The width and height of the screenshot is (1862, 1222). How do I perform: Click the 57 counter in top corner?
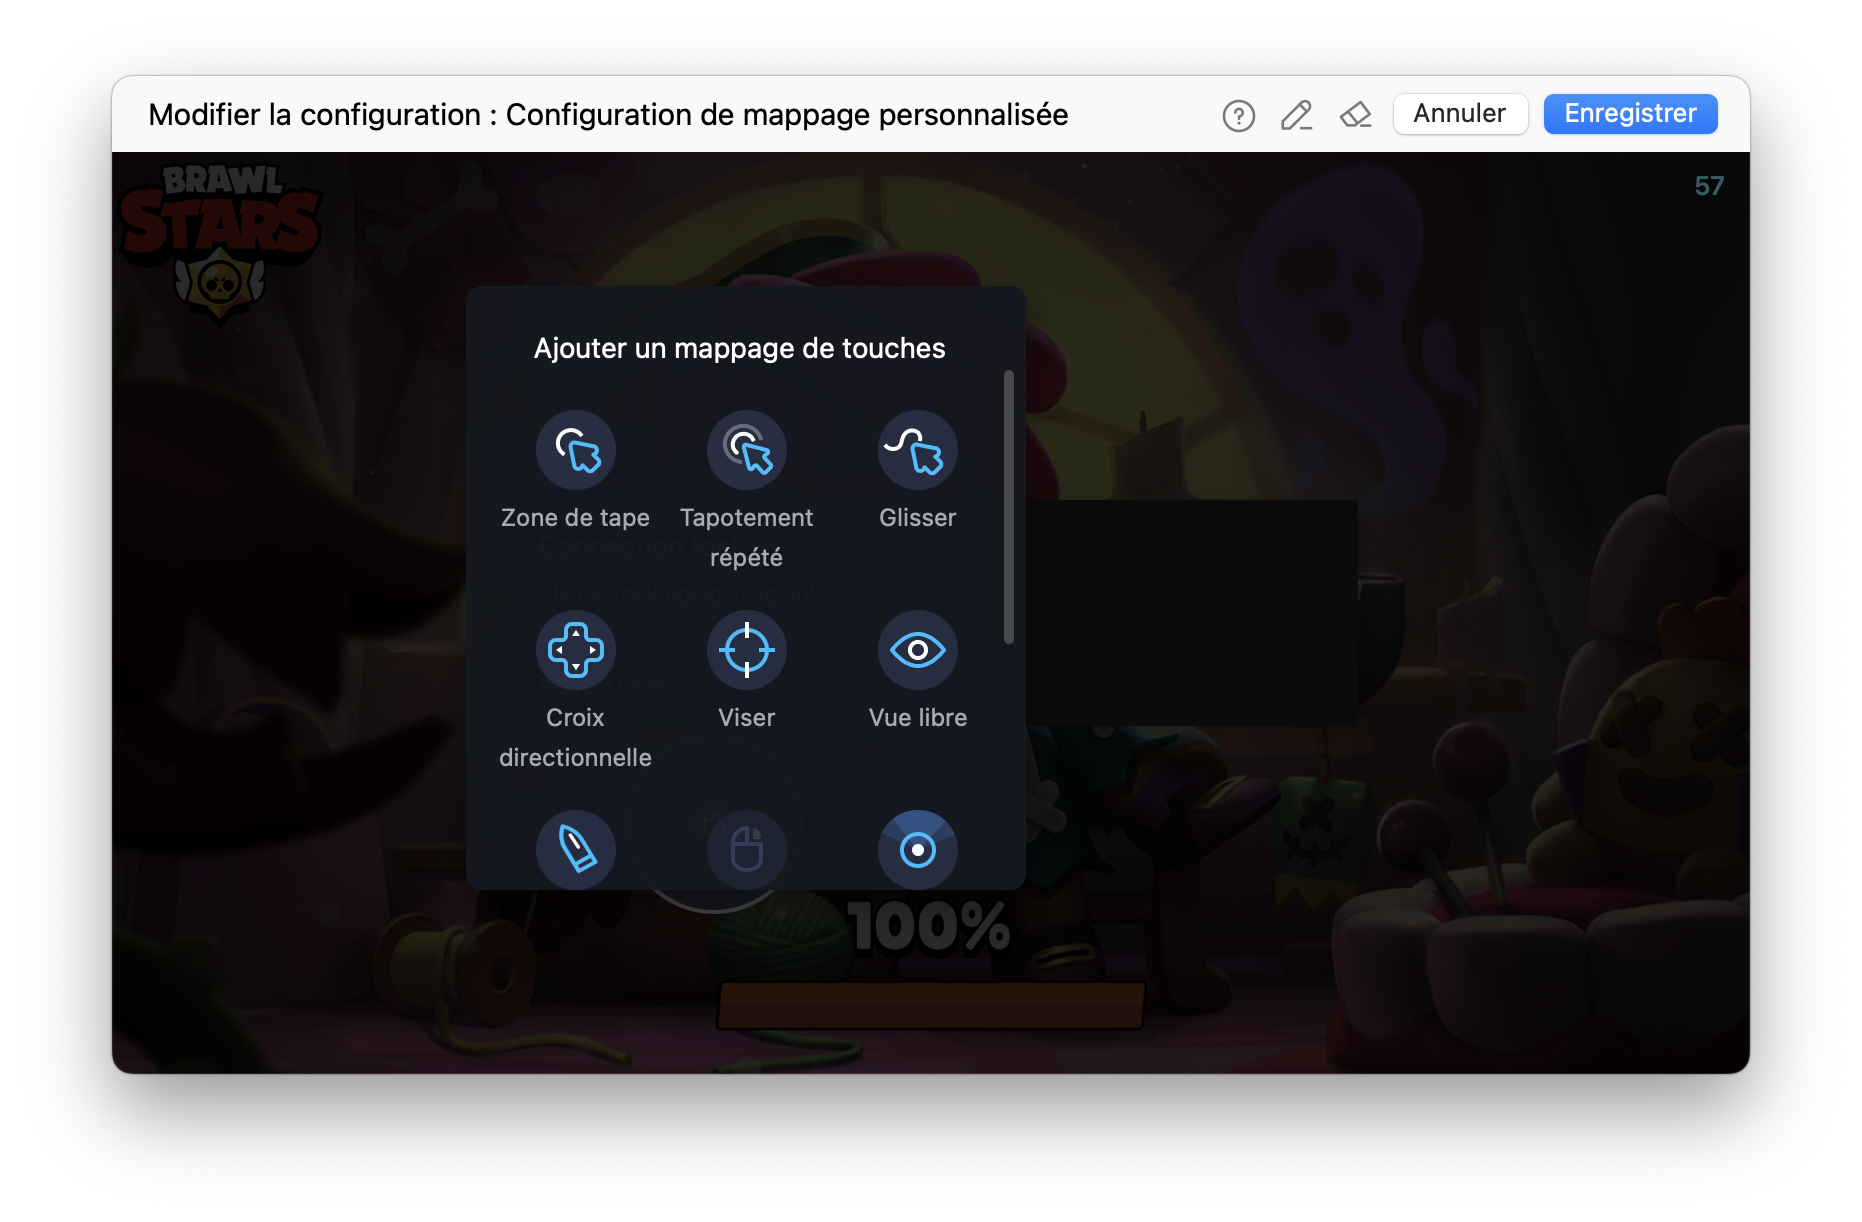(x=1709, y=186)
